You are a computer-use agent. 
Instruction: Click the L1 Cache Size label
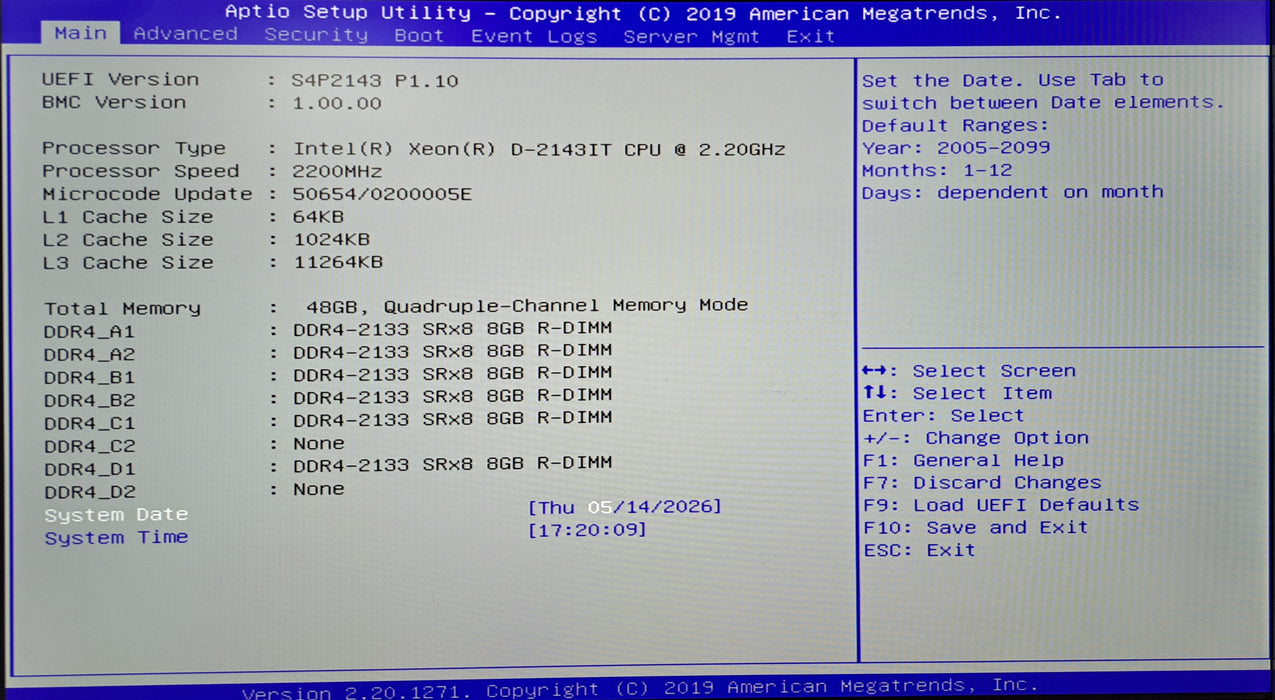[x=128, y=217]
